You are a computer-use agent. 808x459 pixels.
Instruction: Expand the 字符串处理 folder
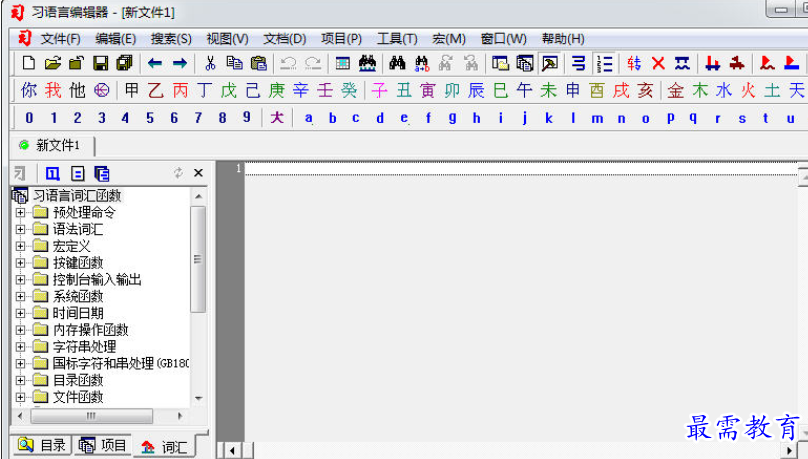pyautogui.click(x=20, y=347)
